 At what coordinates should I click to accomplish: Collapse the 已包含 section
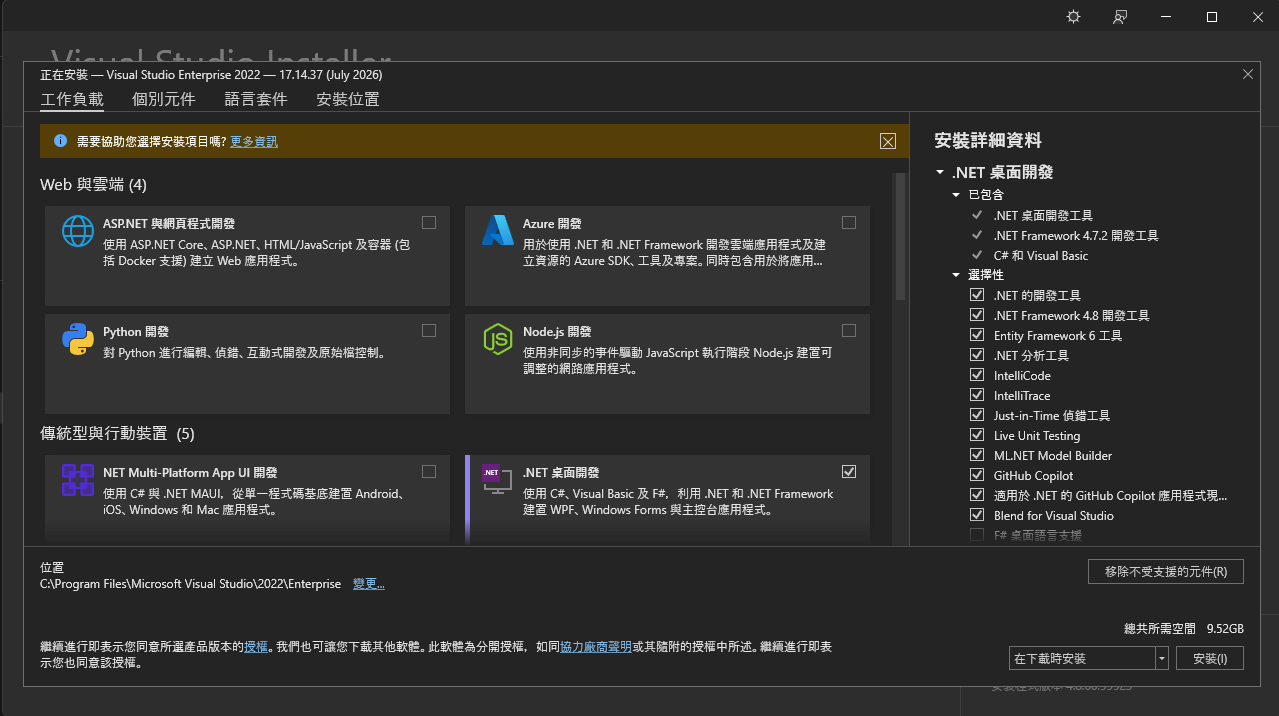click(957, 195)
